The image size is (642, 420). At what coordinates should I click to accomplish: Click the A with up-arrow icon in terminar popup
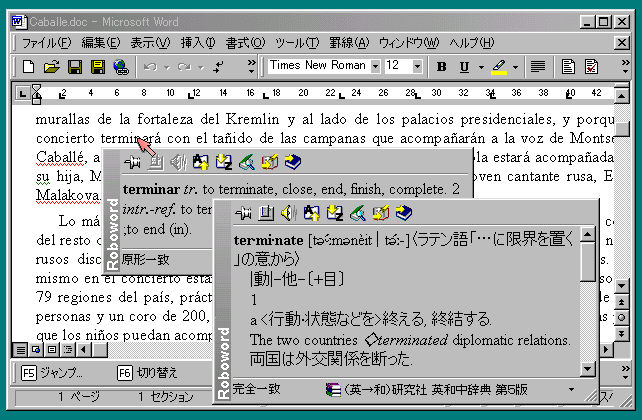201,162
